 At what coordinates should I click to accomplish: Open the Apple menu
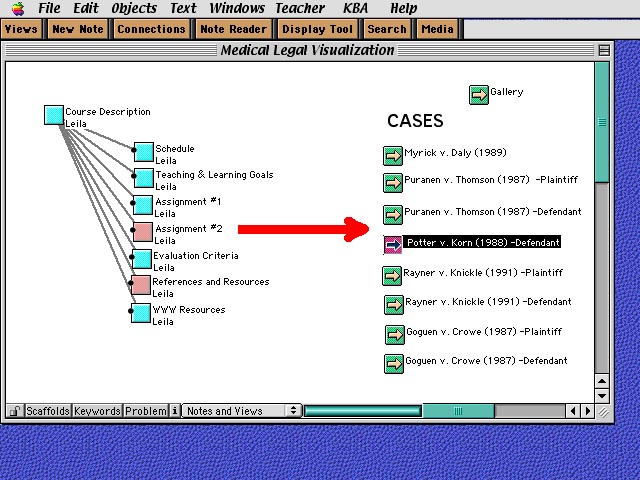click(18, 9)
